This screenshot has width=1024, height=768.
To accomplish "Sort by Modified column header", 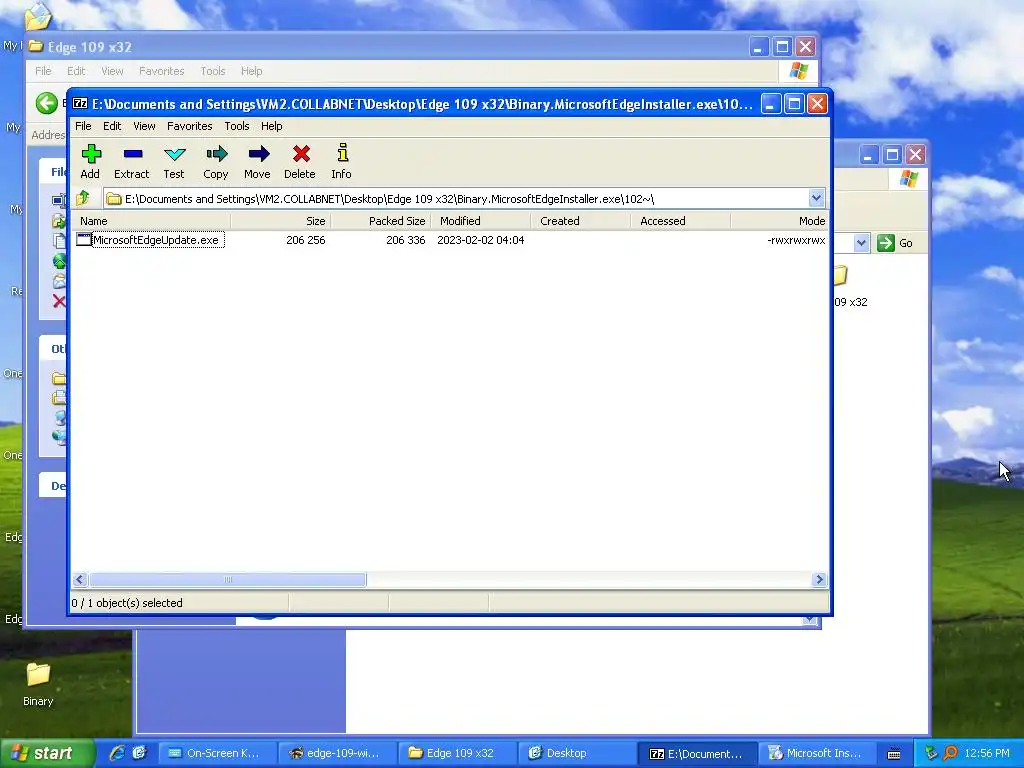I will (x=481, y=221).
